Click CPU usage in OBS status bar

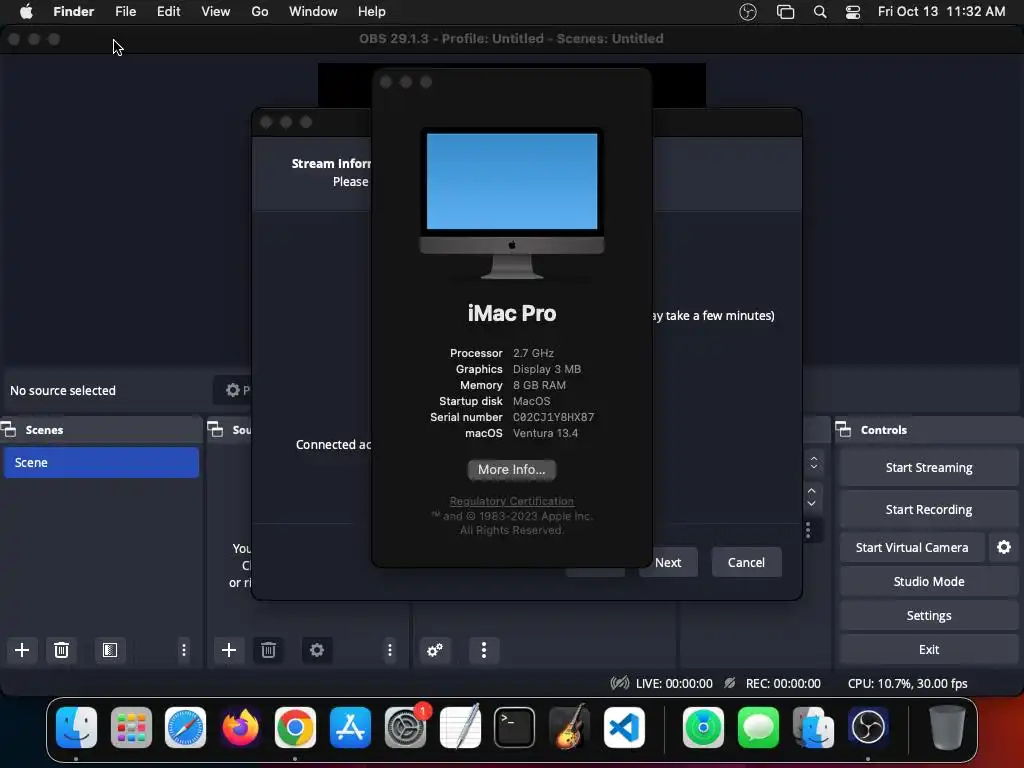pos(907,683)
